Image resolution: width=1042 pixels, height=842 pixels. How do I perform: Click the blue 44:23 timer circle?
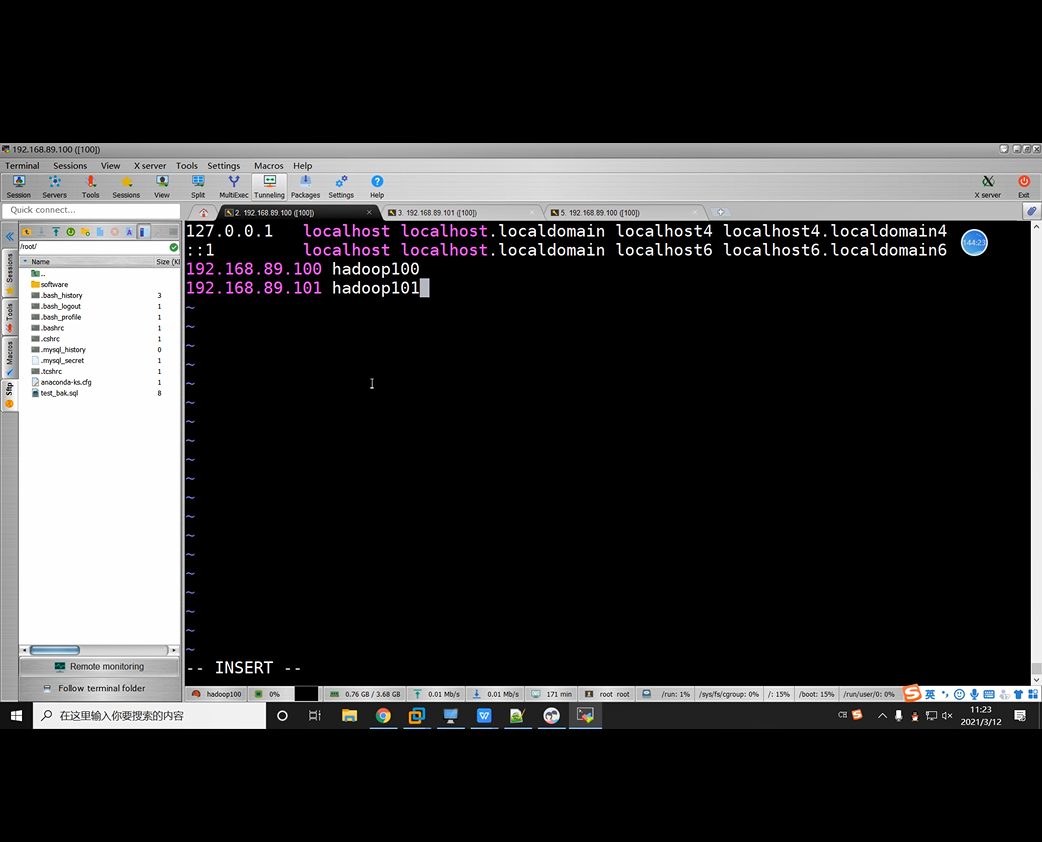click(x=974, y=243)
